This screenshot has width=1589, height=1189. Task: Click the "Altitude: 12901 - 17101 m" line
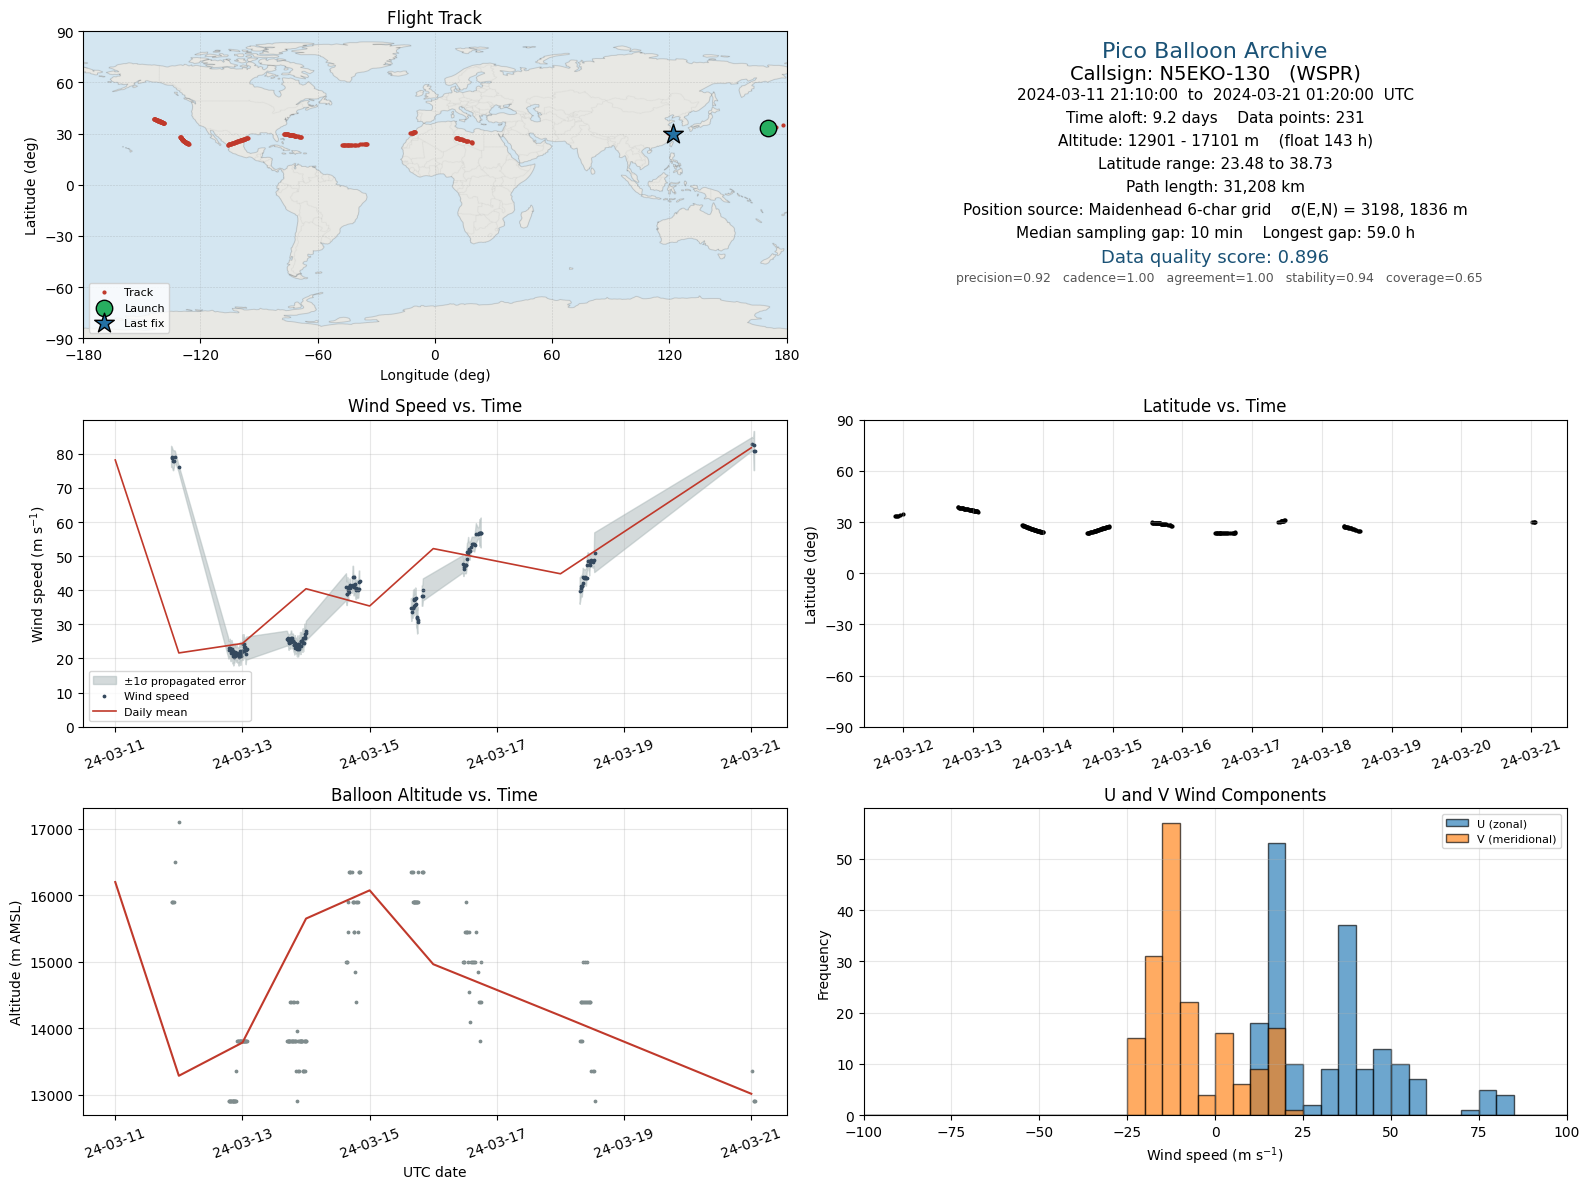tap(1215, 141)
